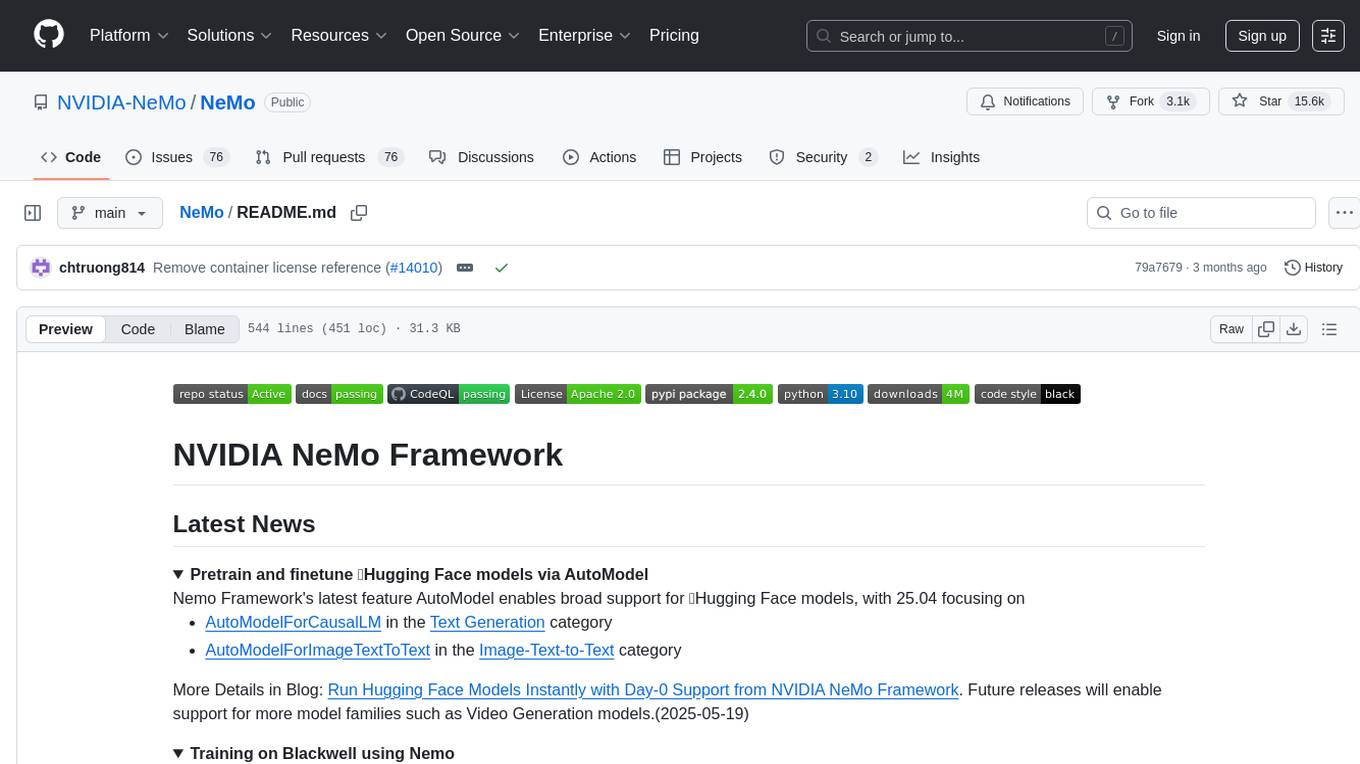Open the Pricing page
The image size is (1360, 764).
pos(674,35)
